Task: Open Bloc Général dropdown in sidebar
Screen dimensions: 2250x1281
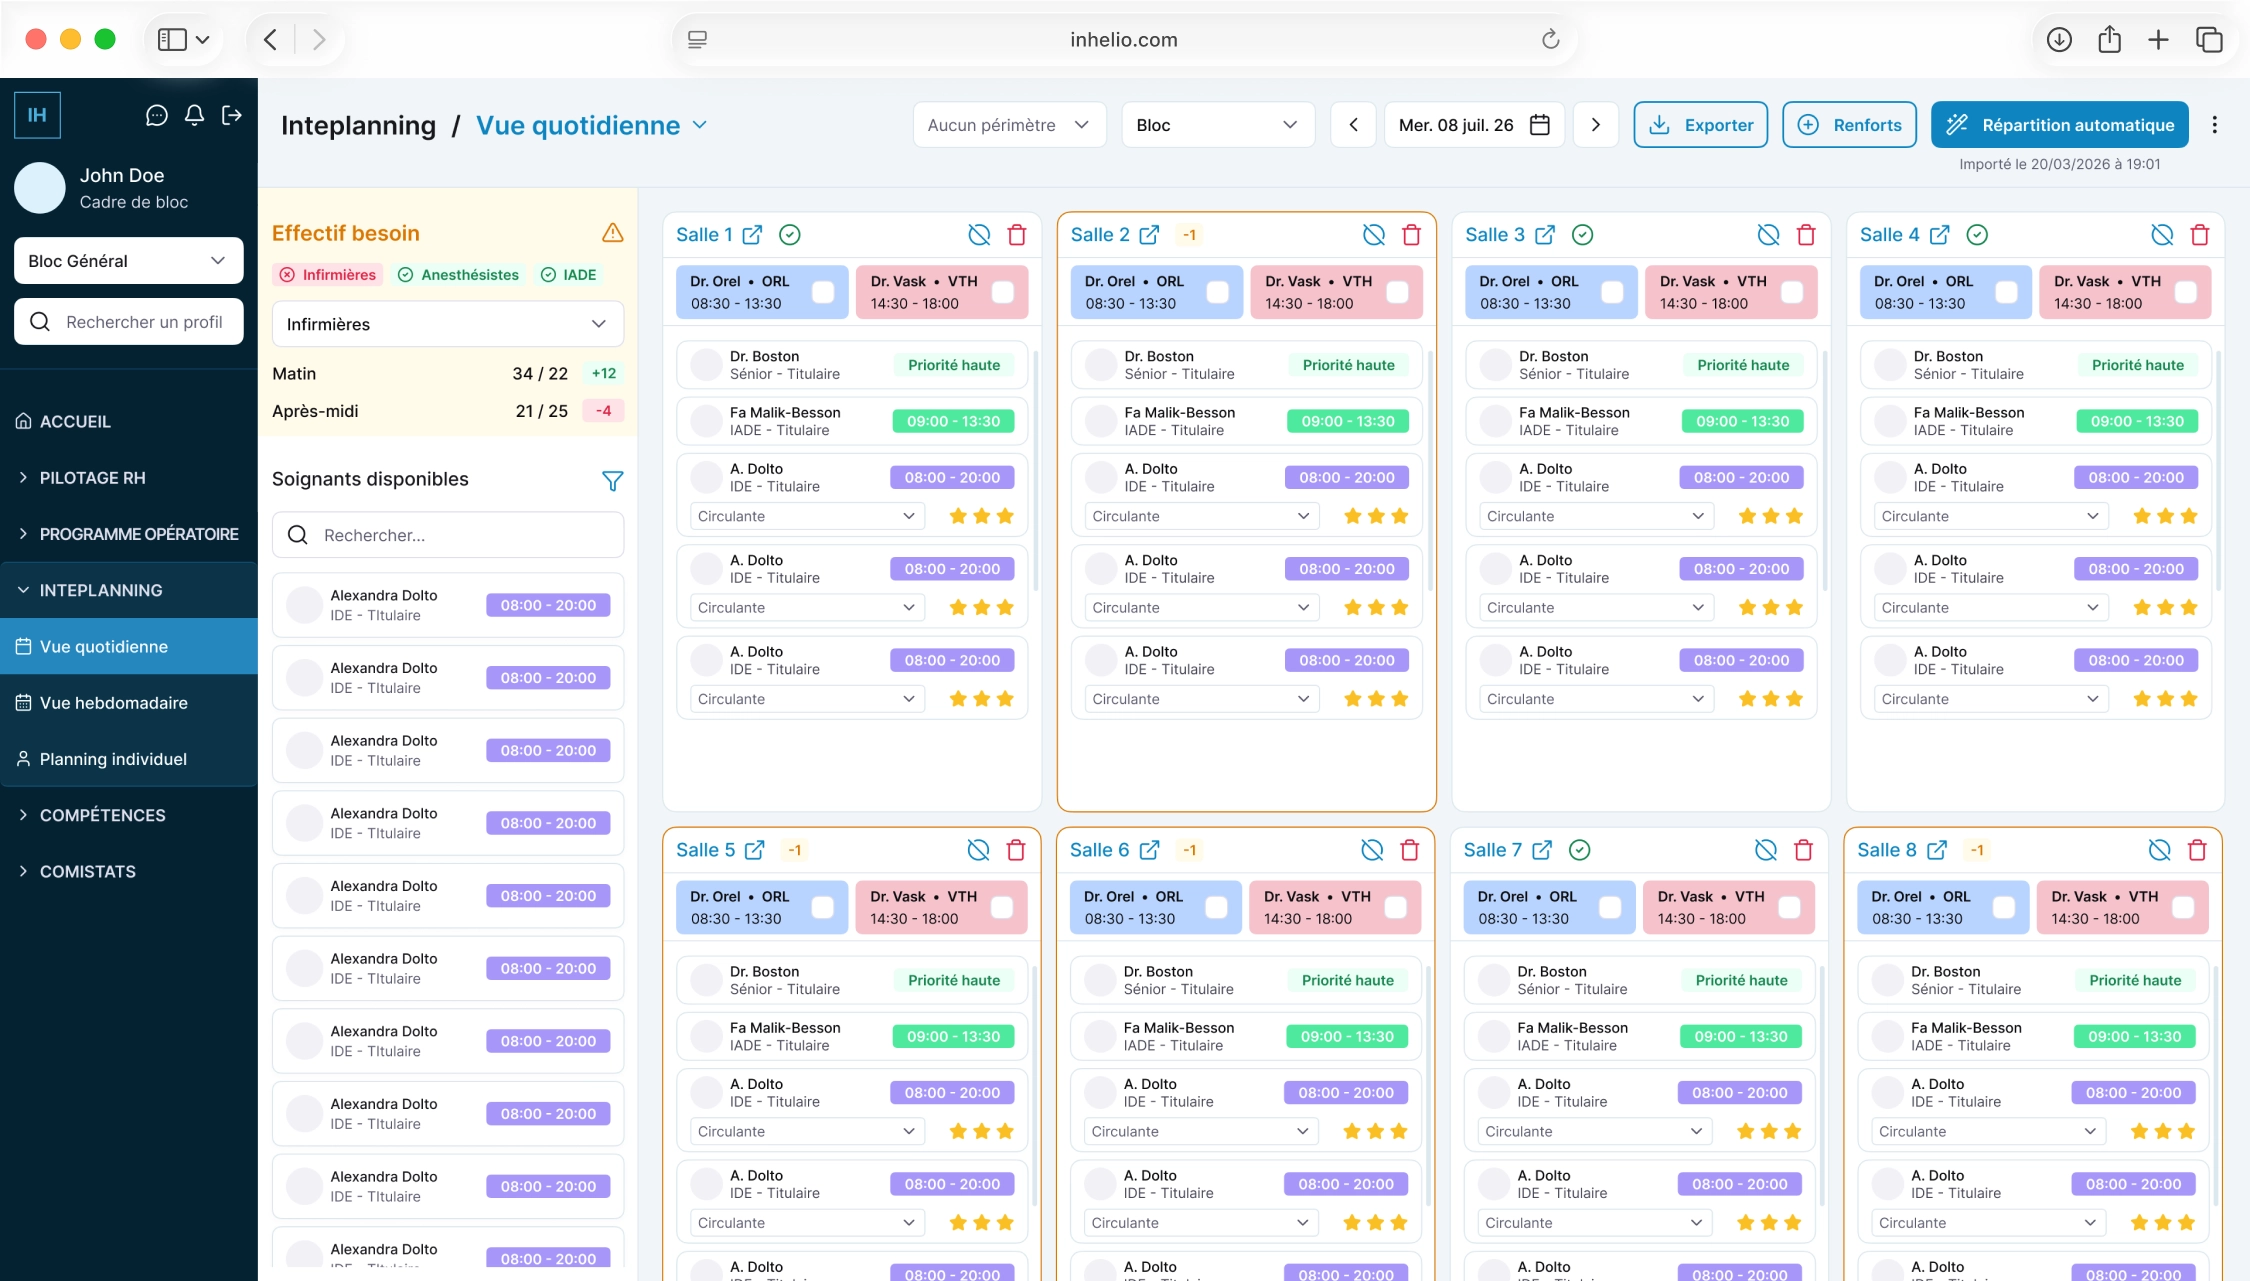Action: [x=128, y=261]
